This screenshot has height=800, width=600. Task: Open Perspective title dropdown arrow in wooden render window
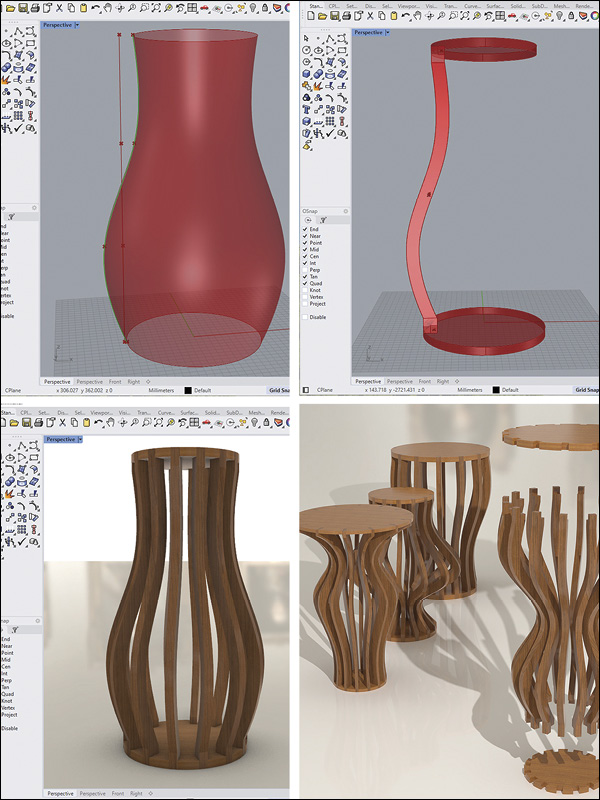(x=80, y=439)
